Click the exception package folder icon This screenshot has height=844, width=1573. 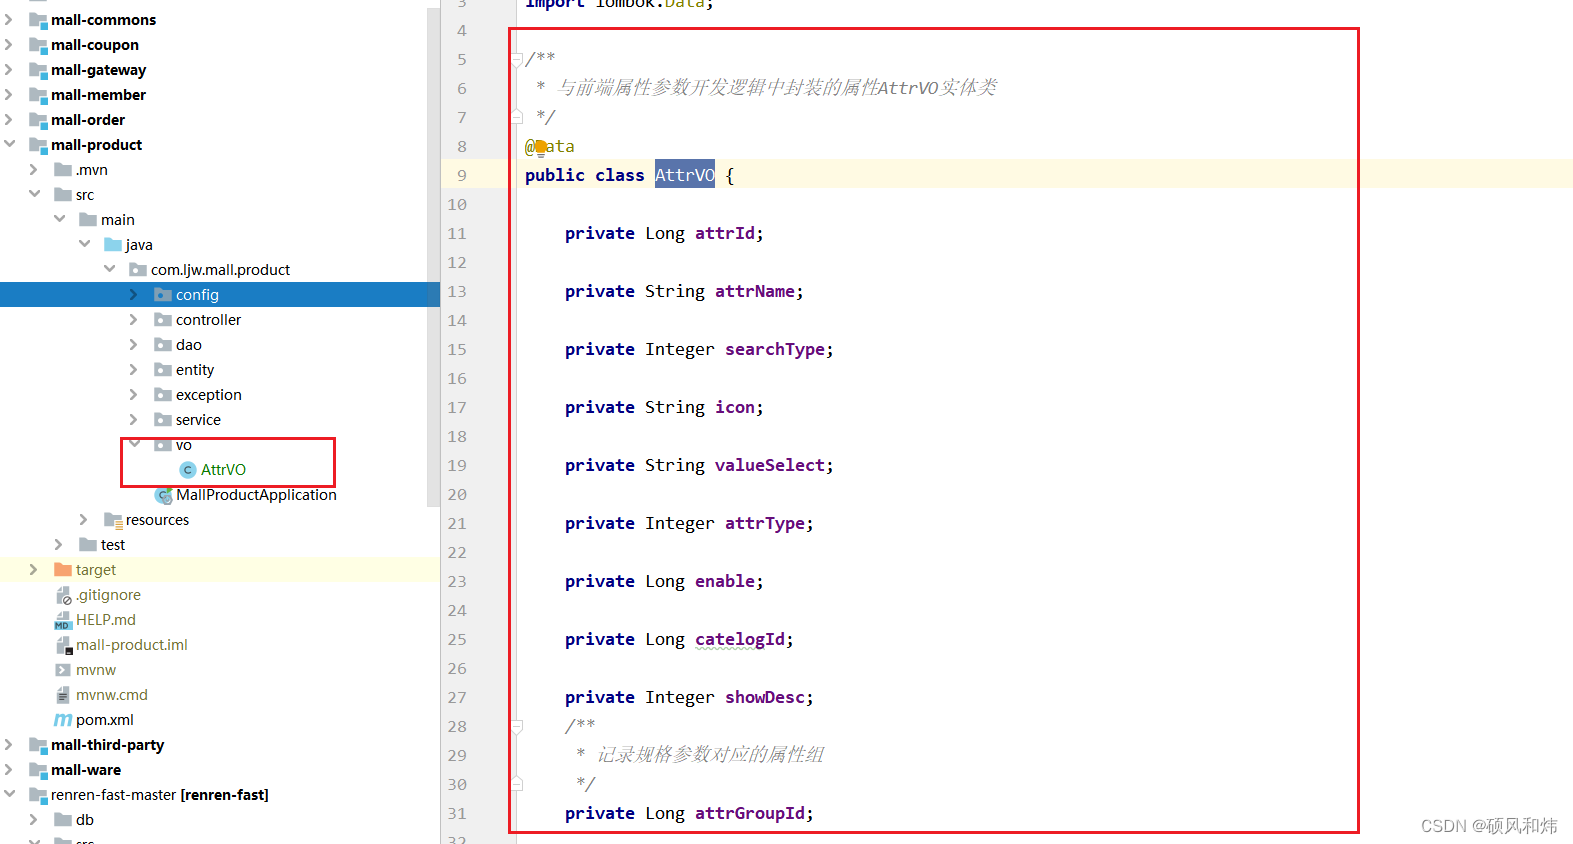(163, 394)
